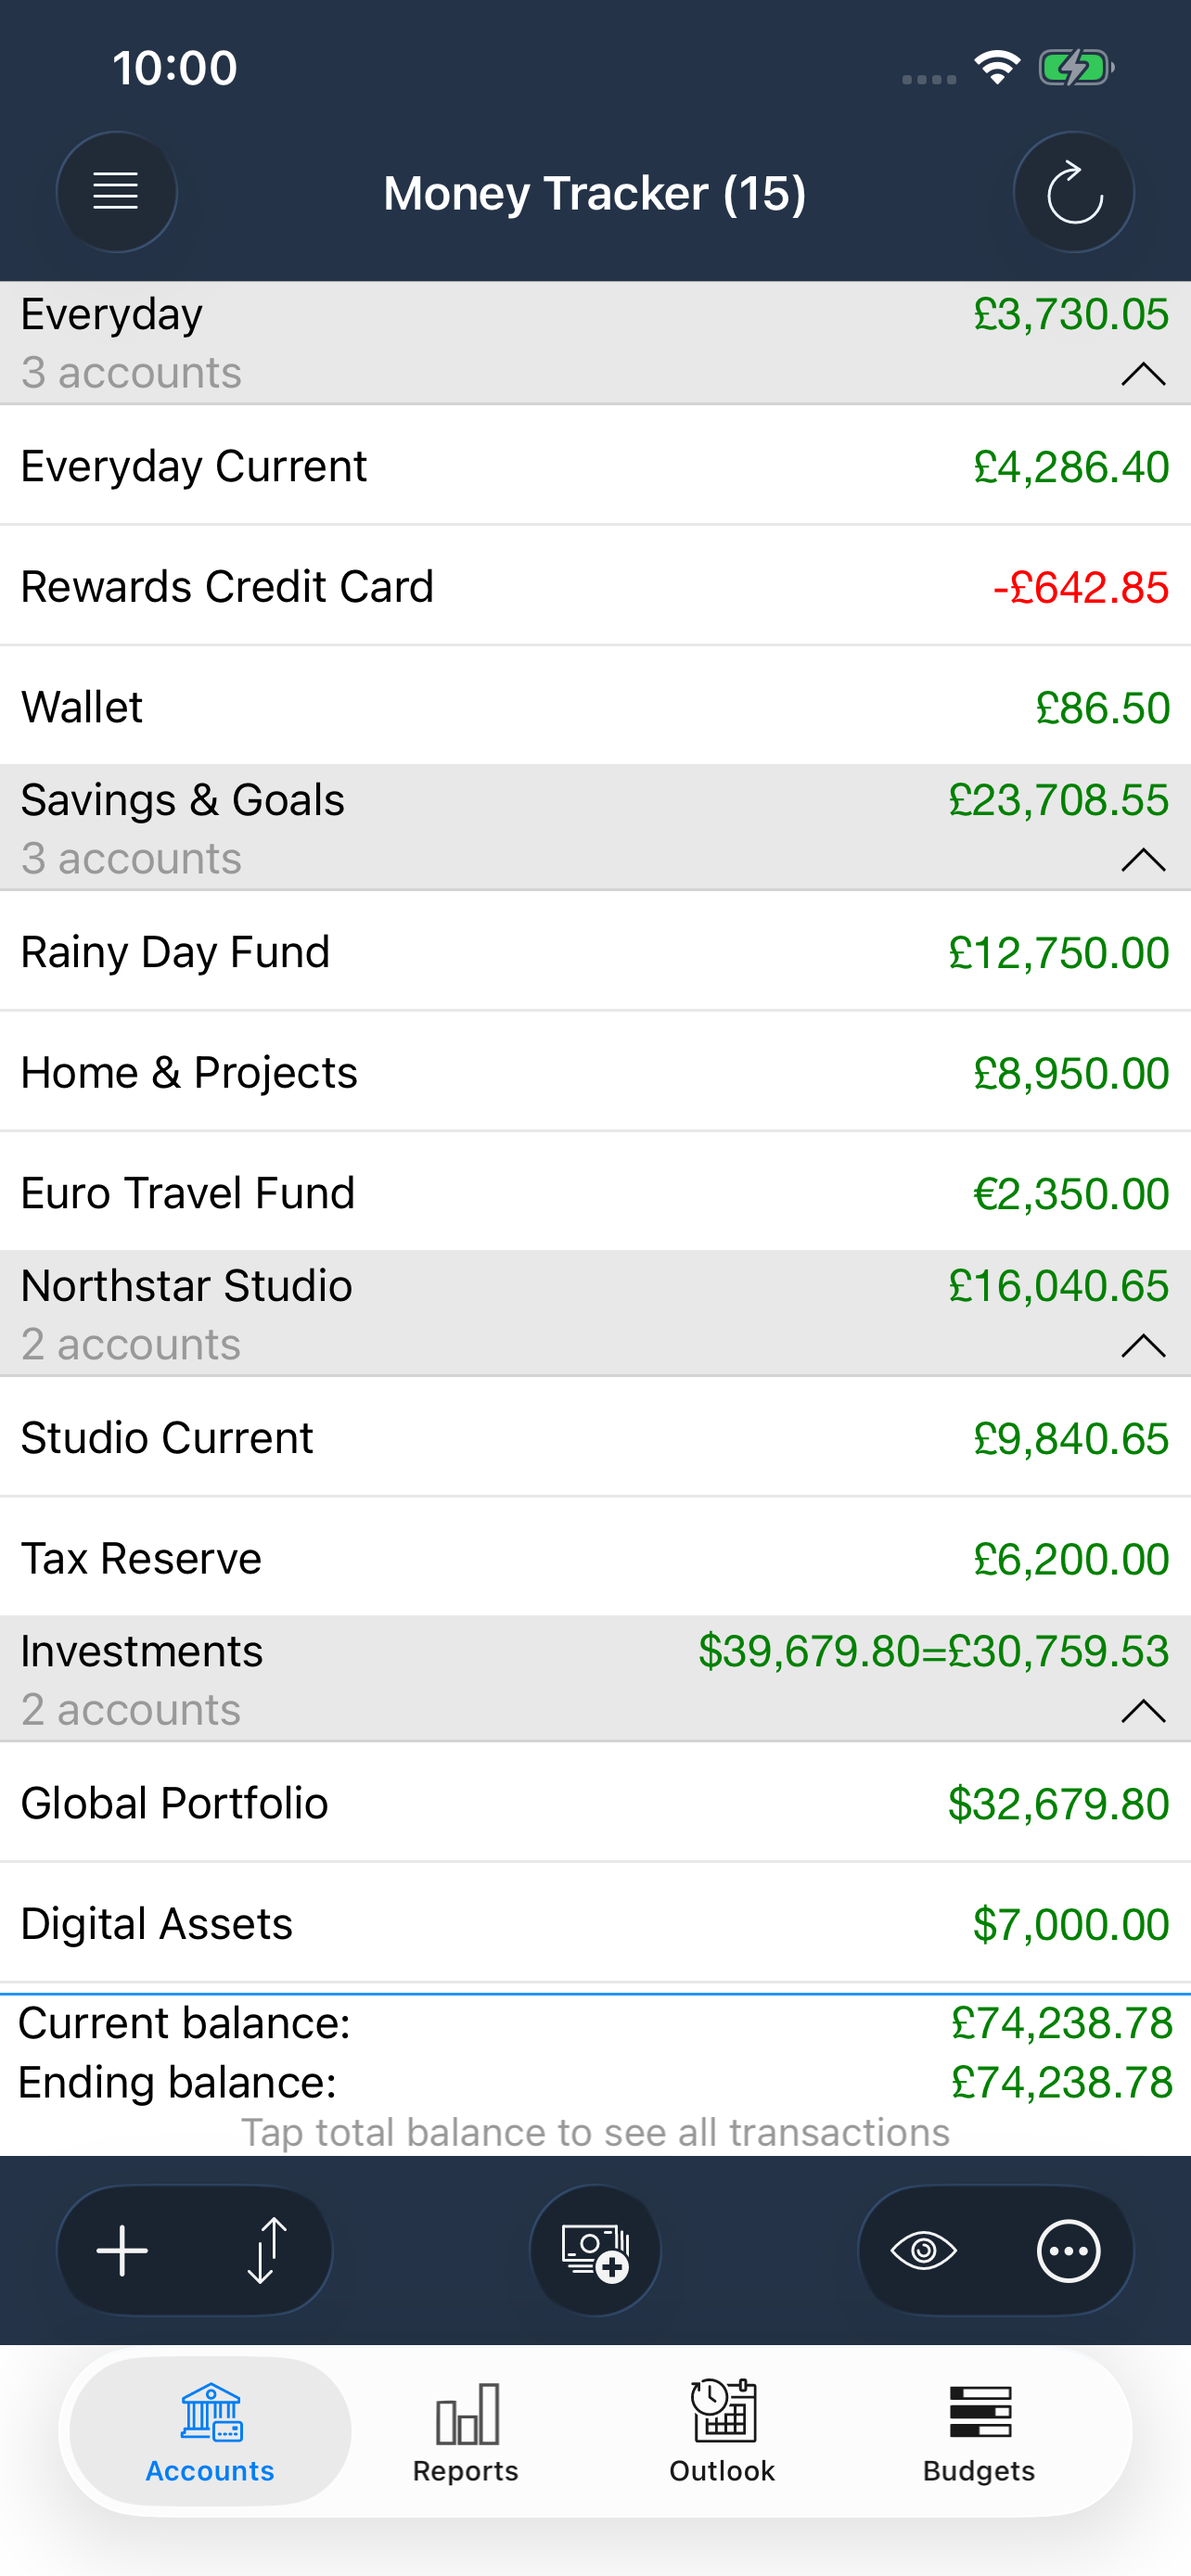Collapse the Investments group chevron
The image size is (1191, 2576).
[1143, 1711]
